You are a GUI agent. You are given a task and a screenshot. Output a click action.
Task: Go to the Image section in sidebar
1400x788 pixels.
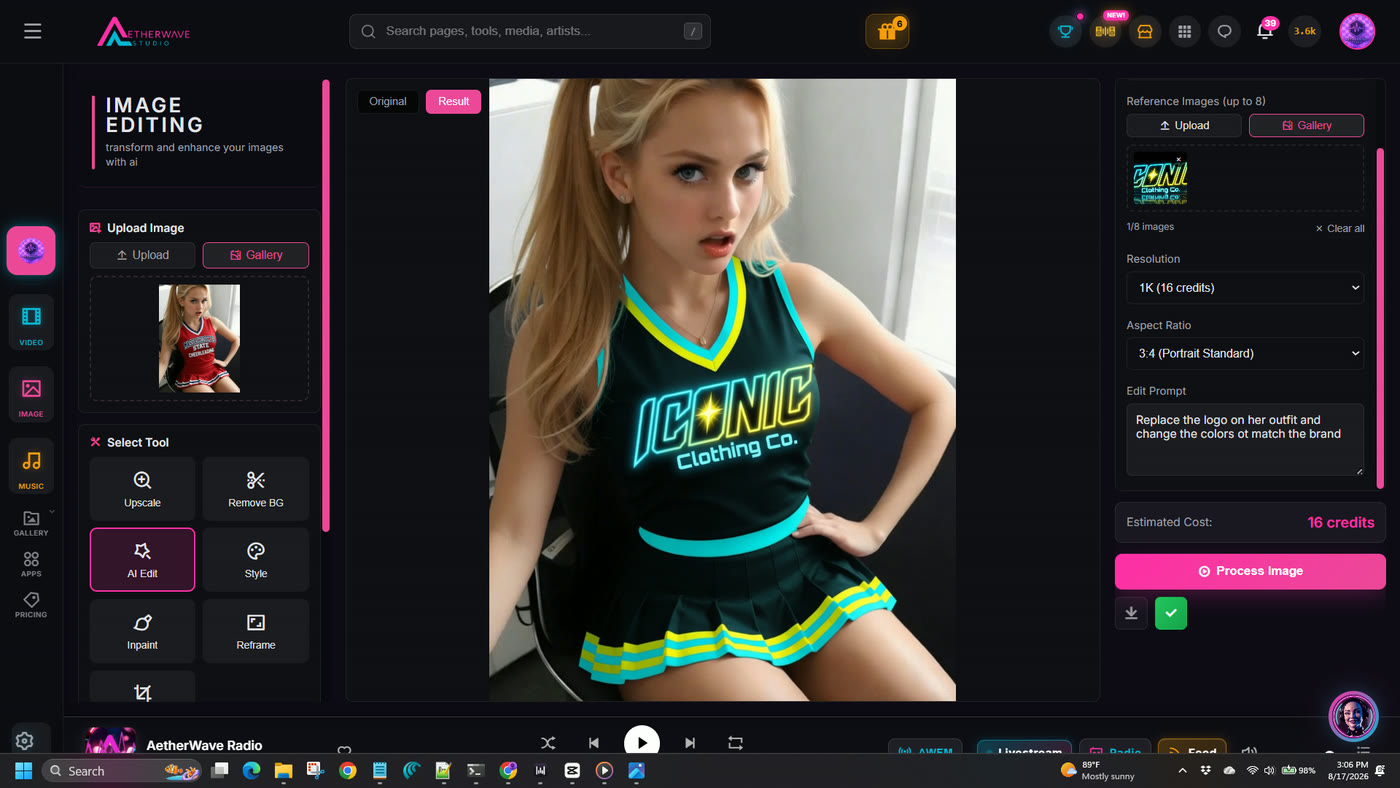click(31, 394)
